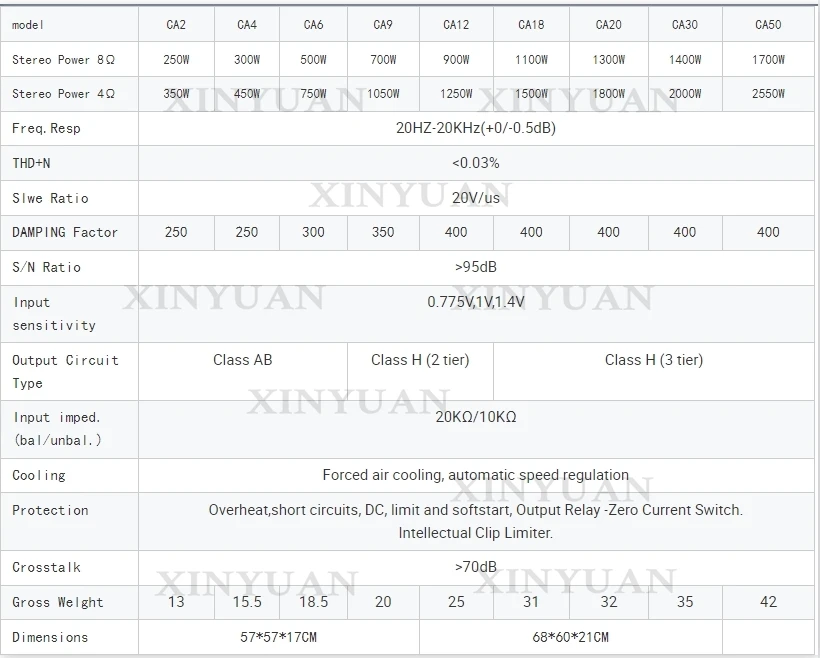
Task: Select the 450W 4Ω power value
Action: (x=247, y=94)
